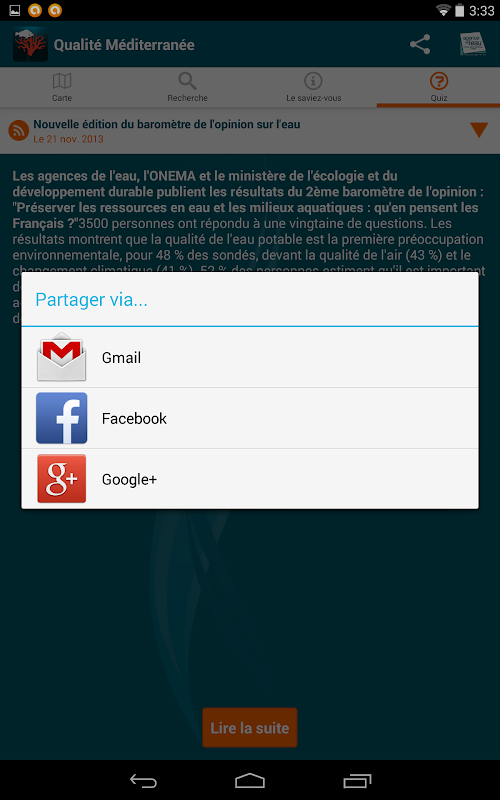The height and width of the screenshot is (800, 500).
Task: Choose the Facebook icon
Action: click(x=62, y=418)
